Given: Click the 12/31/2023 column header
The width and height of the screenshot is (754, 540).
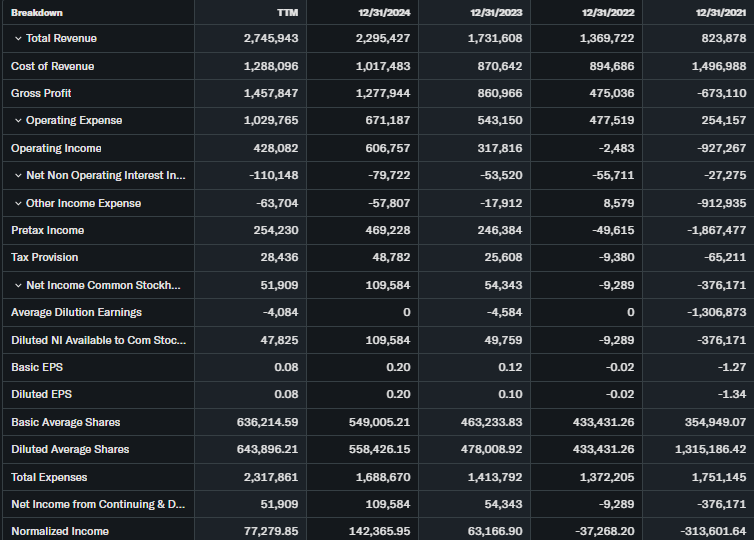Looking at the screenshot, I should click(x=497, y=12).
